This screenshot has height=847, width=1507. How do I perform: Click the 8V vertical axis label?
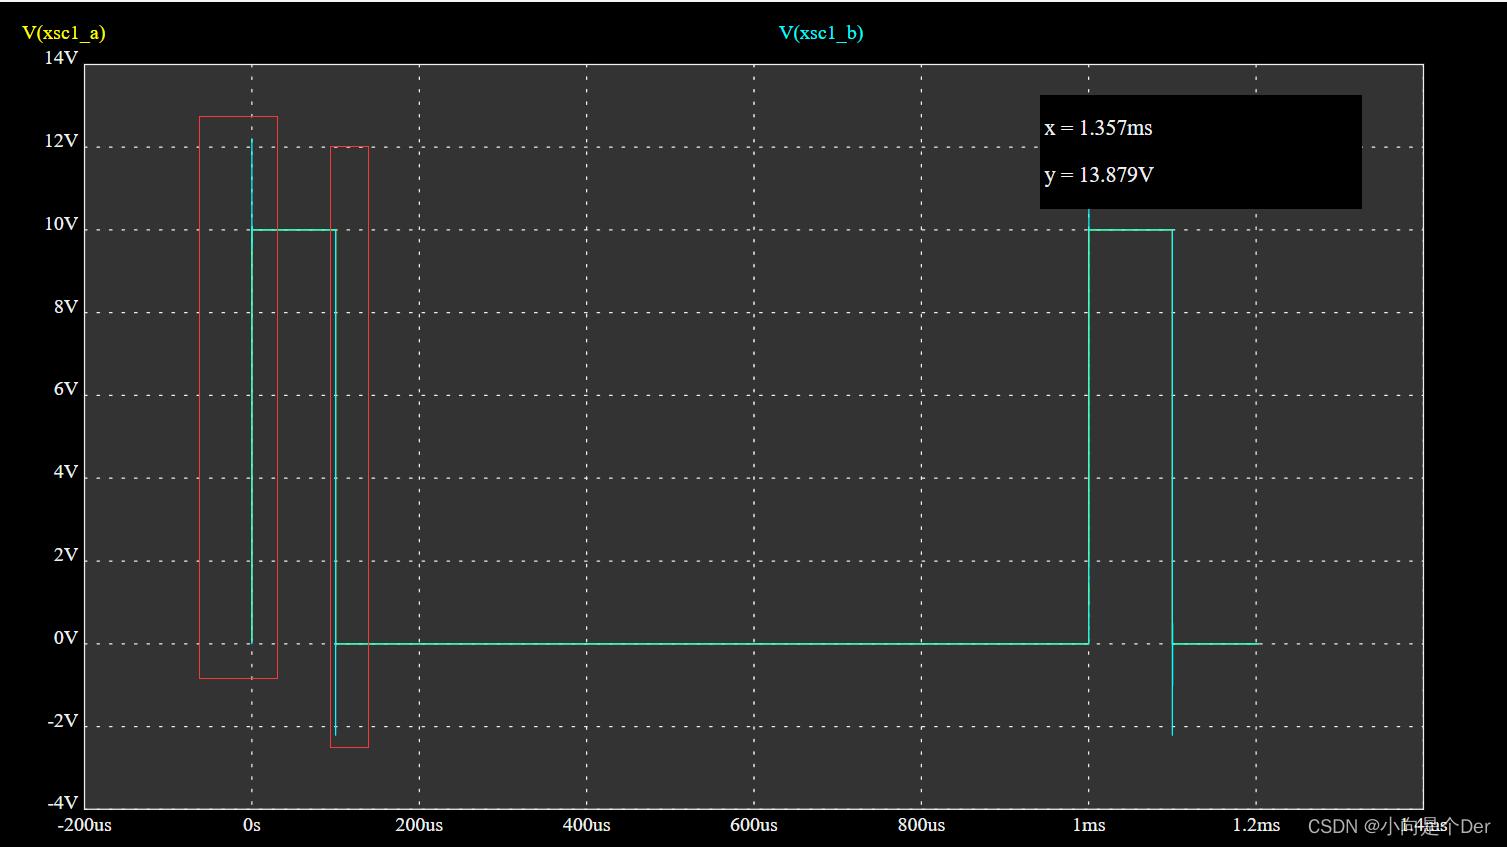click(66, 307)
